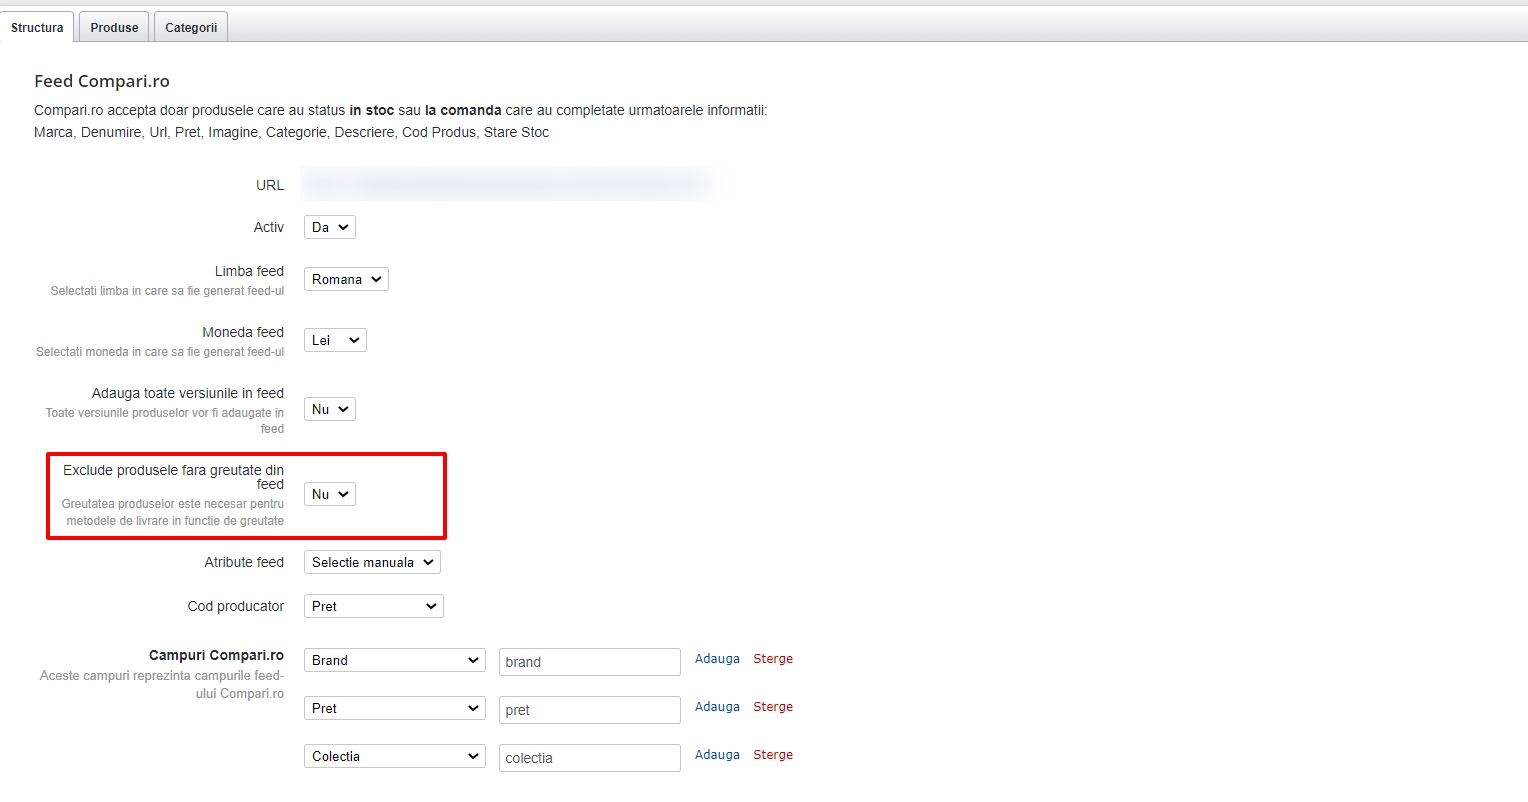This screenshot has width=1528, height=802.
Task: Click the Campuri Compari.ro label
Action: tap(216, 655)
